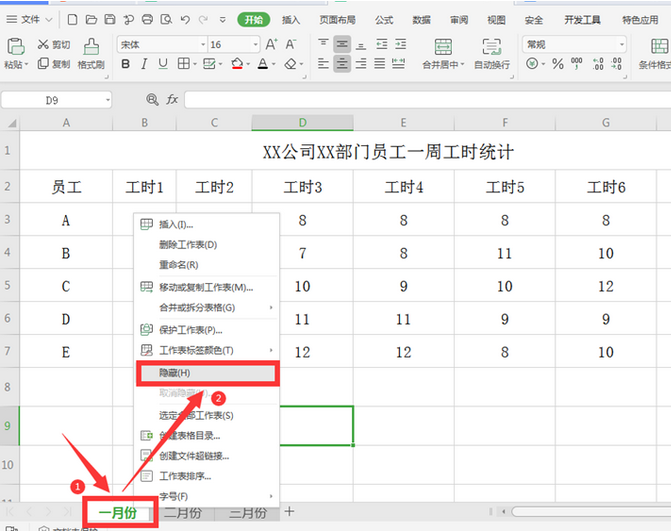Expand quick access toolbar customize arrow

coord(223,19)
